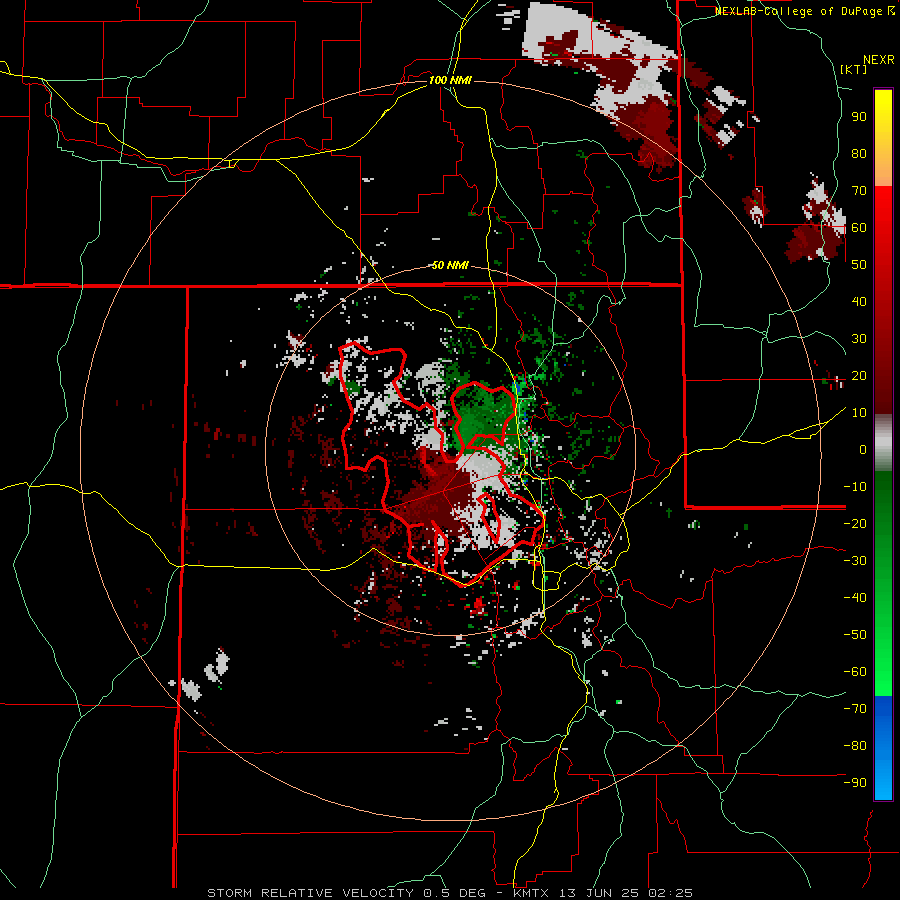Click the -80 value on velocity scale

[x=855, y=746]
